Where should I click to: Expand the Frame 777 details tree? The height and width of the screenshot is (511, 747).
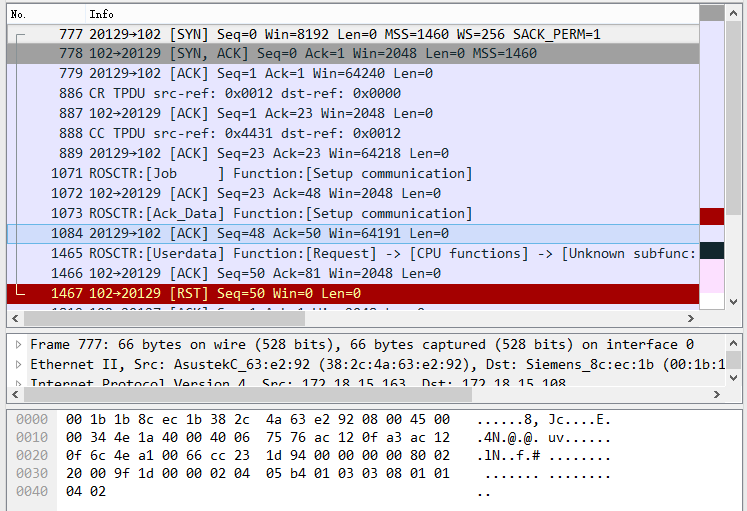click(x=18, y=344)
